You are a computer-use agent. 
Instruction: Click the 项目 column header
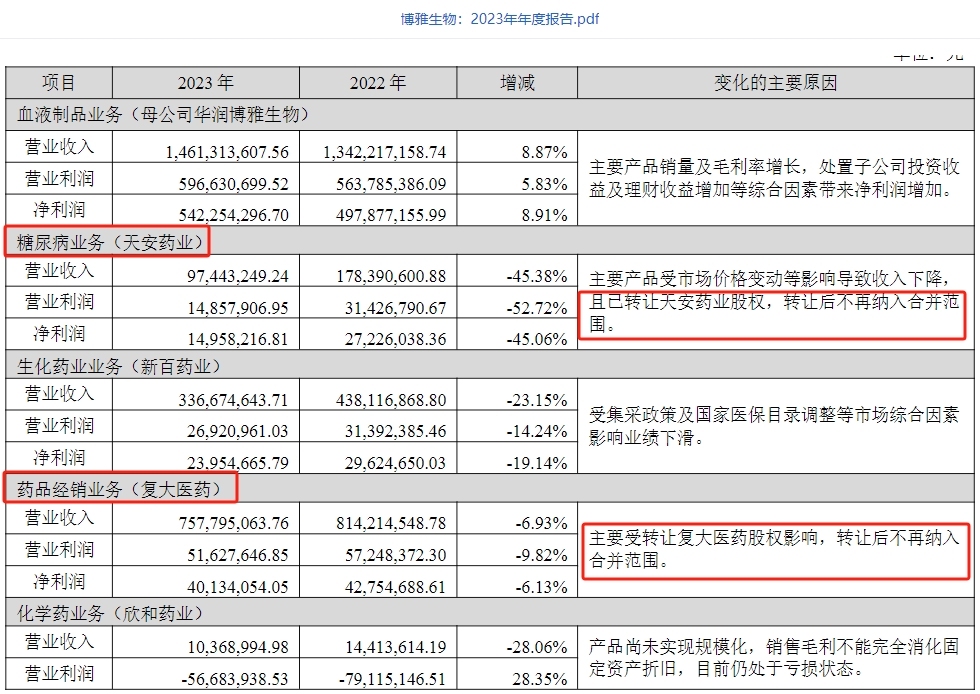[x=59, y=83]
